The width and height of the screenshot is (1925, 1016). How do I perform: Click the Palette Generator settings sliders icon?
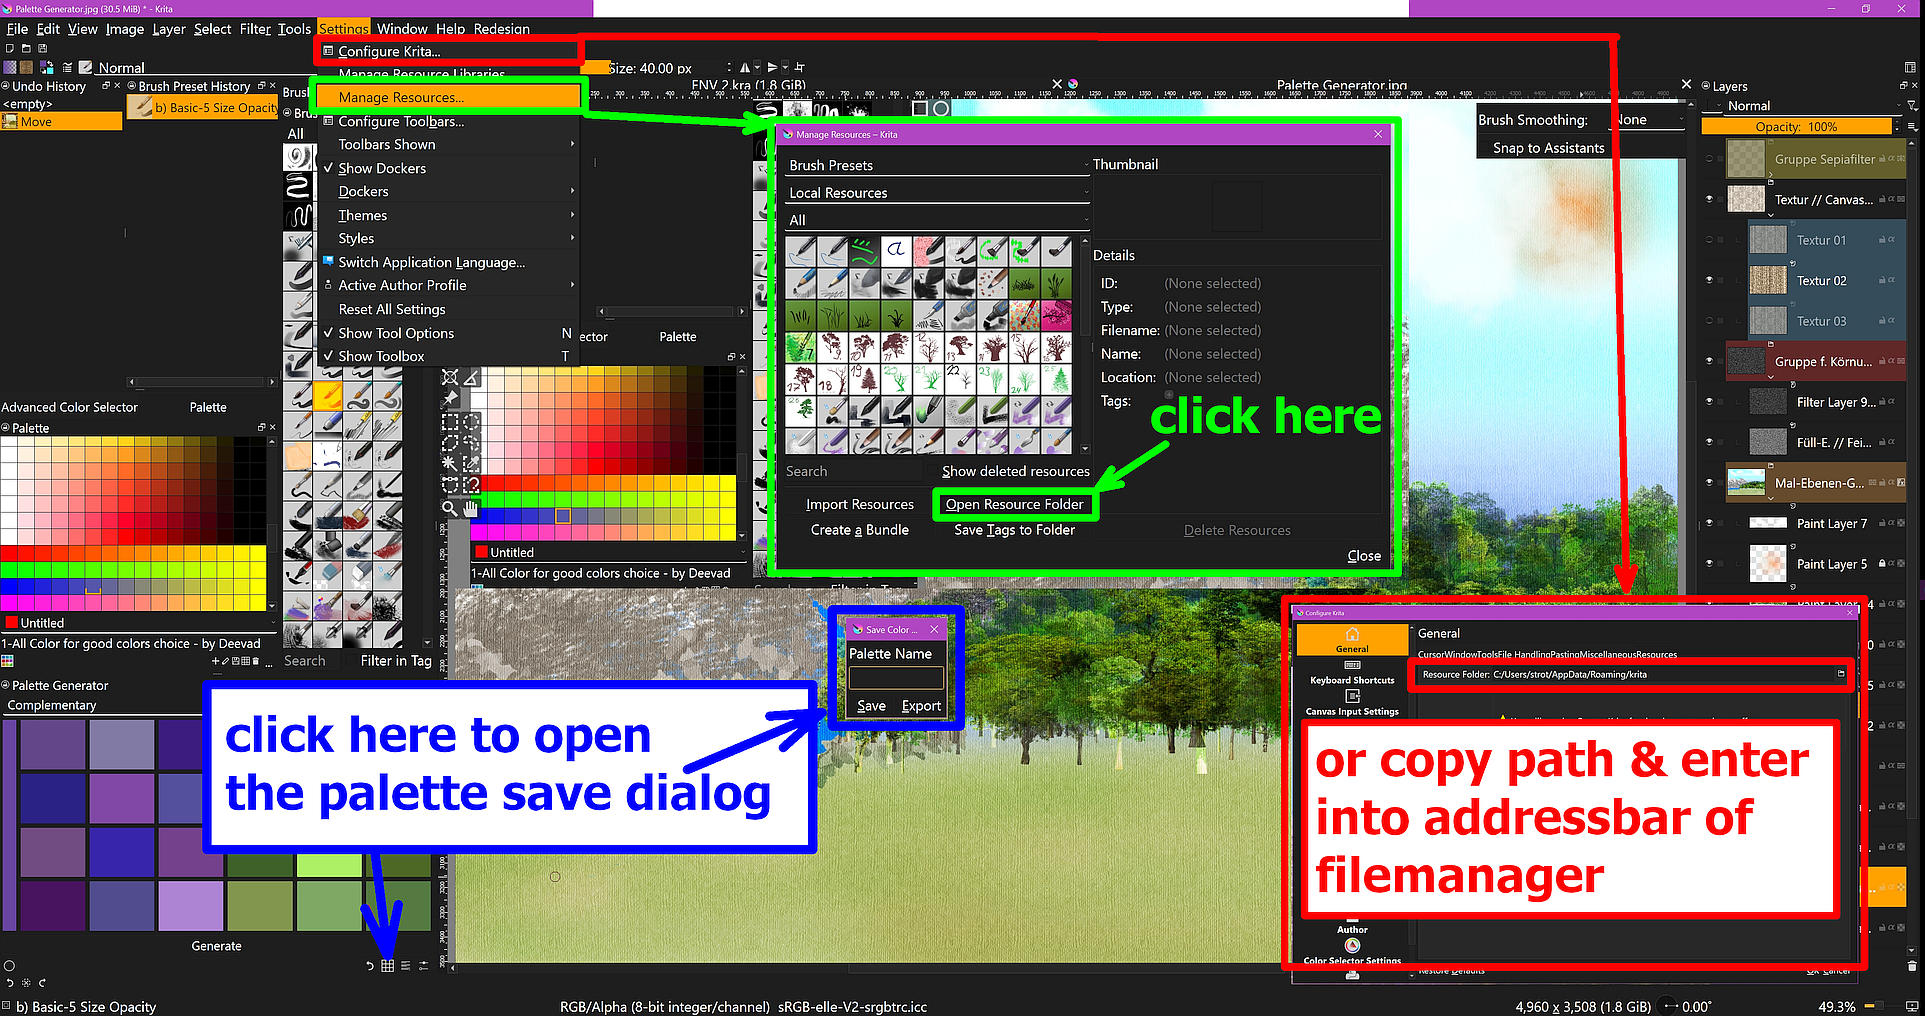(423, 965)
